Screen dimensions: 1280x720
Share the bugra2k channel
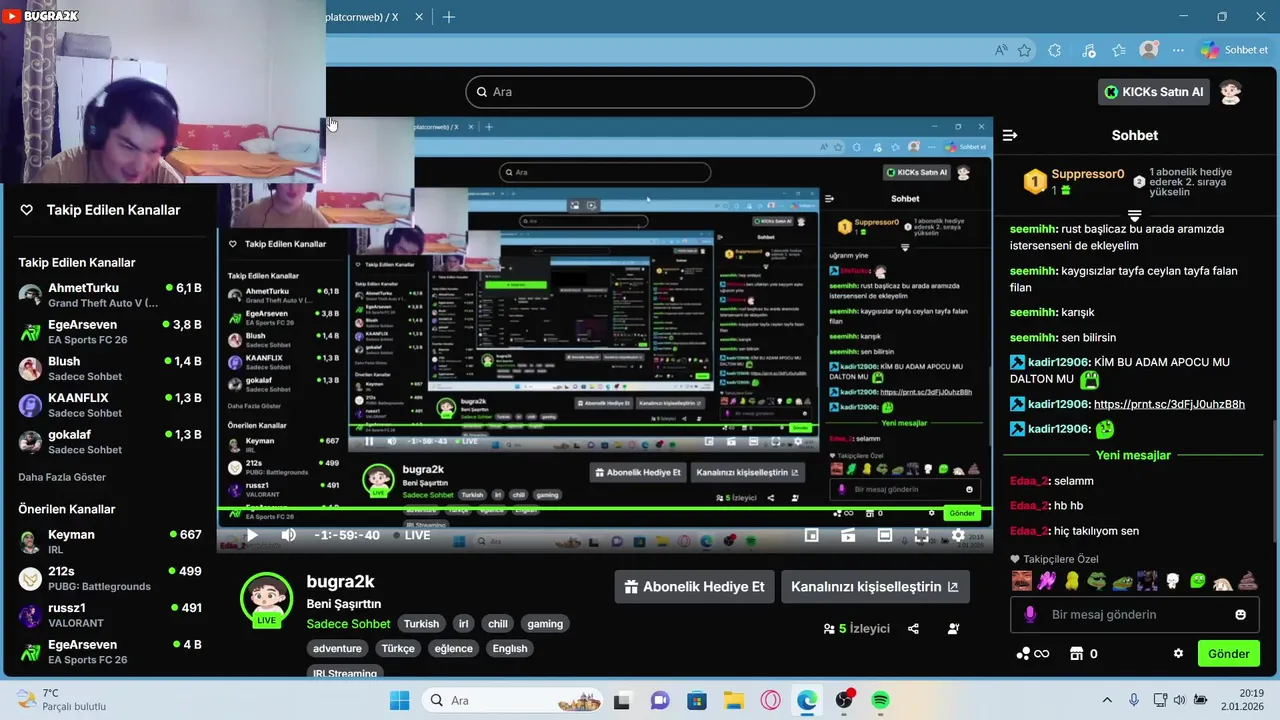[x=913, y=628]
